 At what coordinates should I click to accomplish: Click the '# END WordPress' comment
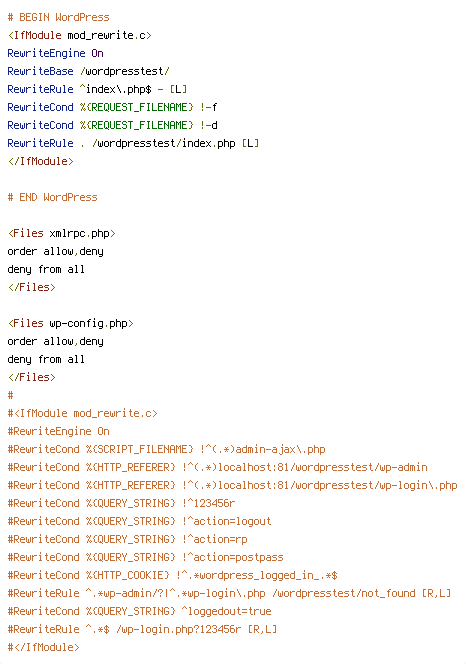(x=53, y=197)
